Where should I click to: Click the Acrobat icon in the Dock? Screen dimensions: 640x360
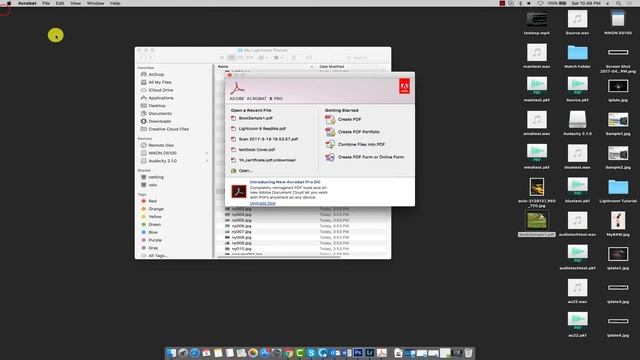point(382,353)
